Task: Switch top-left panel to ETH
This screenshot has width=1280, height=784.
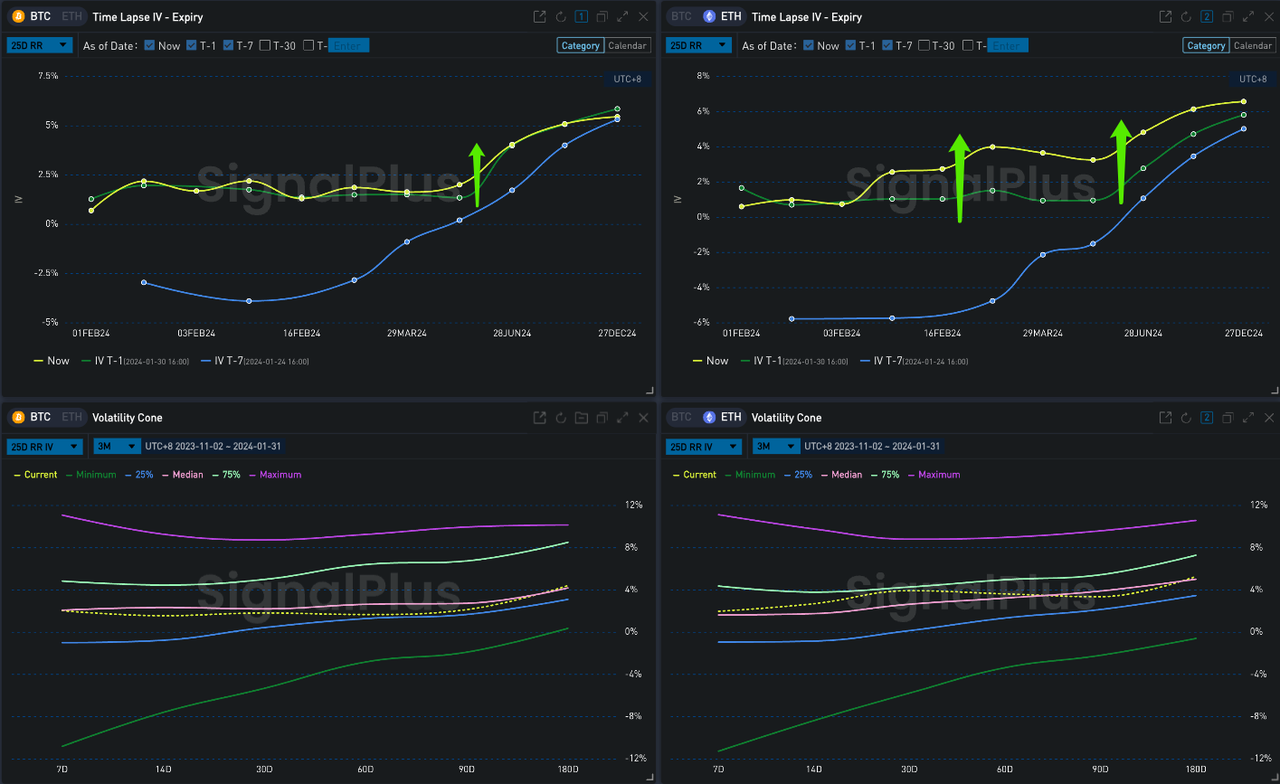Action: pos(72,17)
